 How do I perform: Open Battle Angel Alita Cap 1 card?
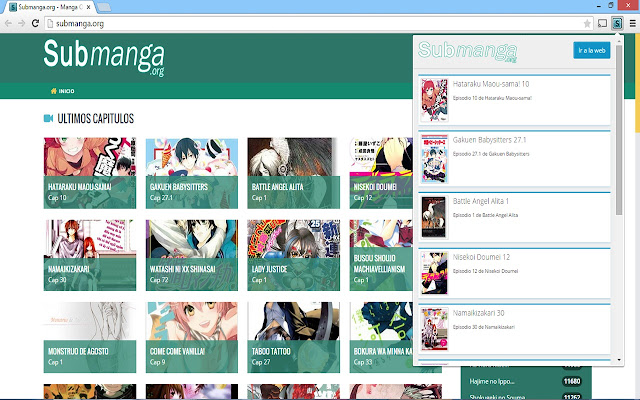point(293,173)
